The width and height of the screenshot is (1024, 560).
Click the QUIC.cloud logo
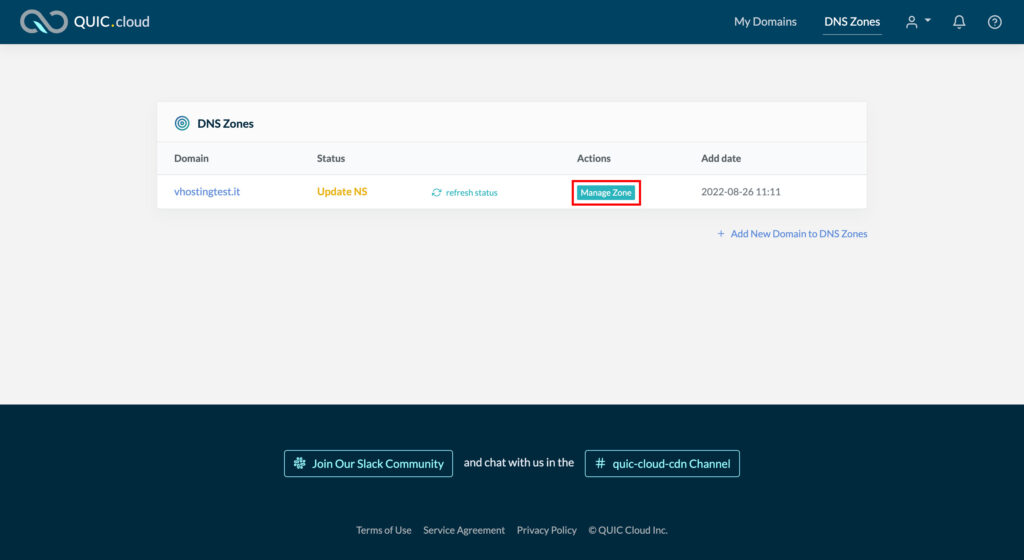click(85, 22)
